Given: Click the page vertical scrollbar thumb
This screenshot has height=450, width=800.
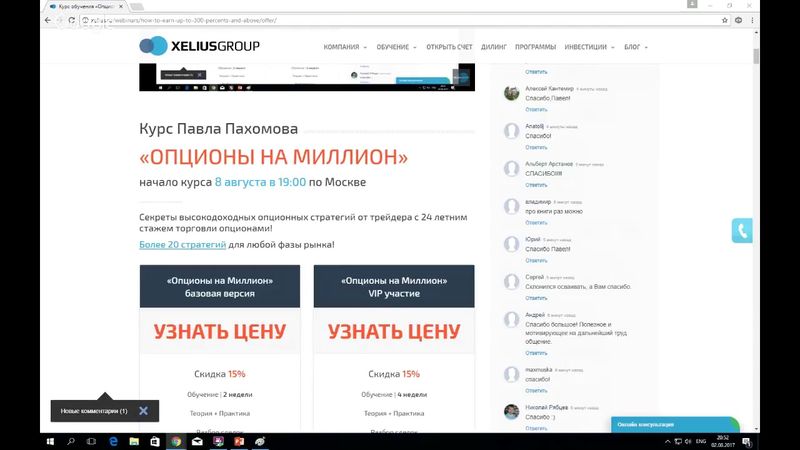Looking at the screenshot, I should tap(756, 56).
